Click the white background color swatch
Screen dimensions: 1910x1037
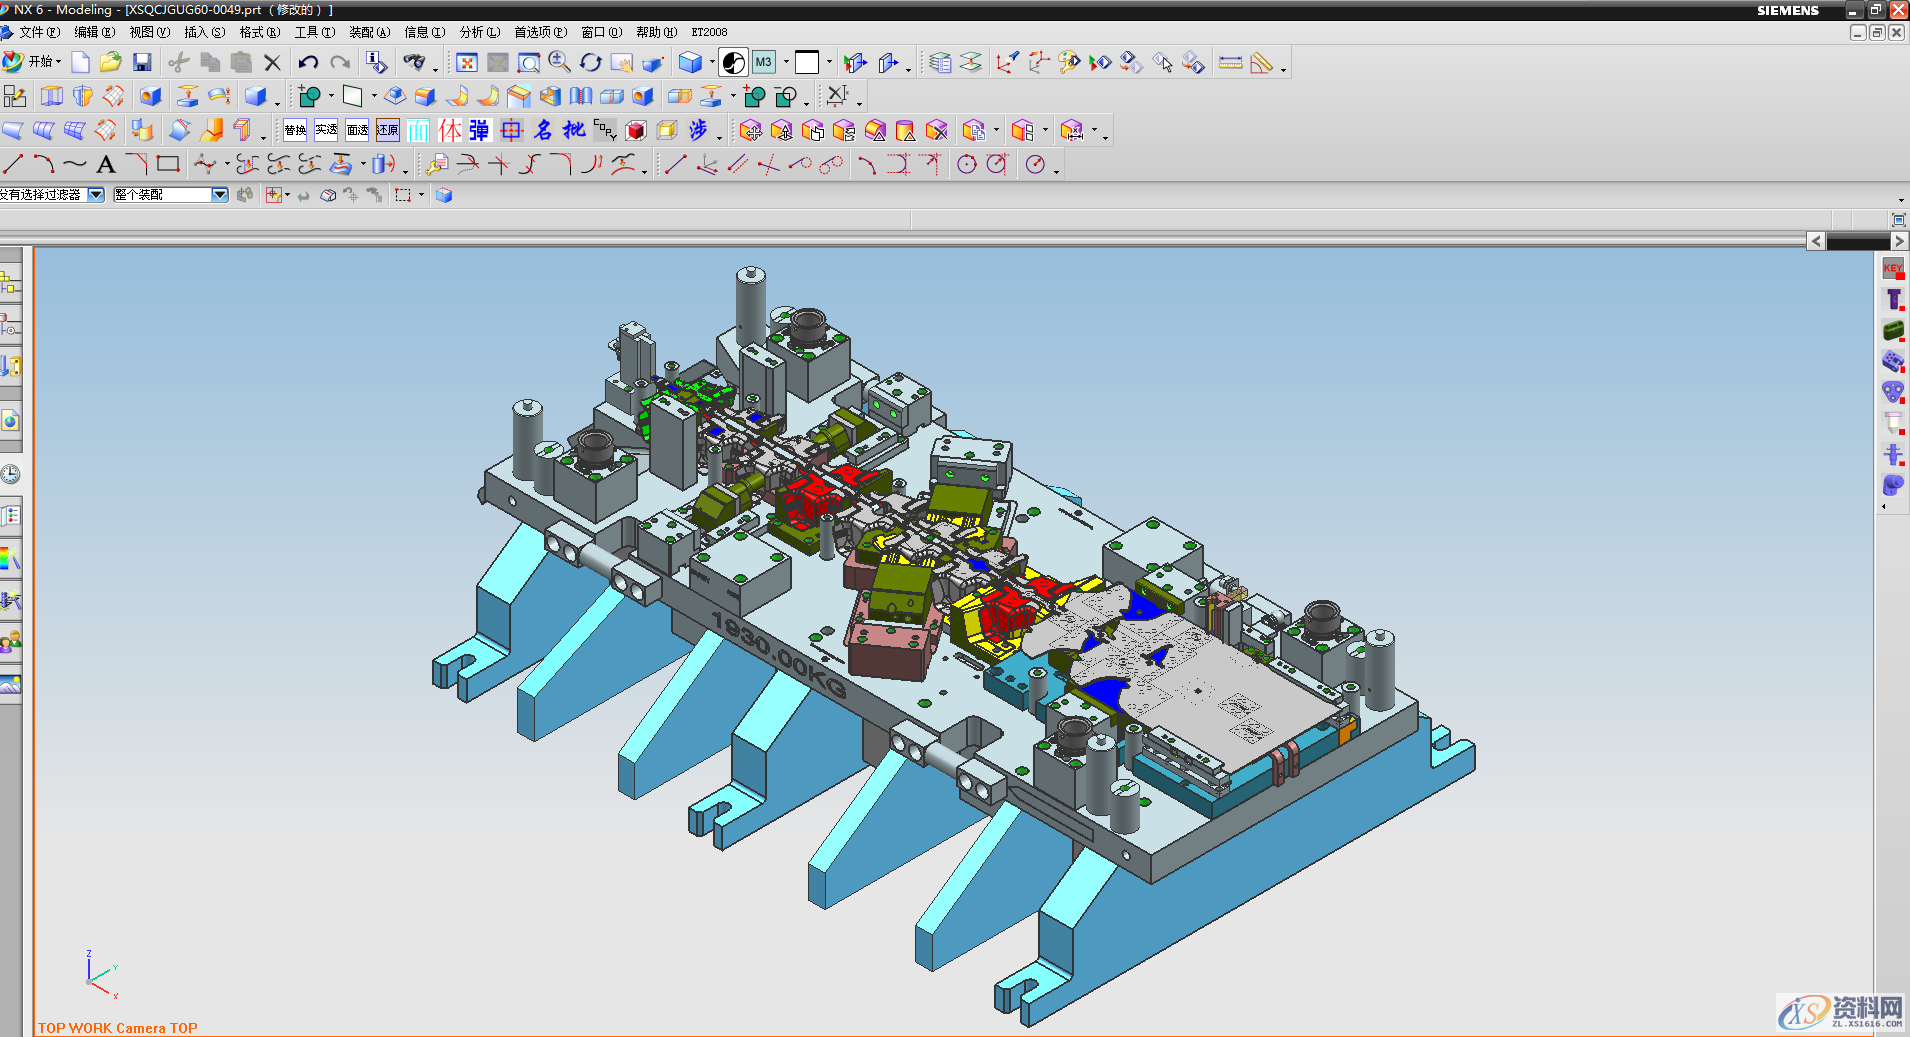coord(807,63)
